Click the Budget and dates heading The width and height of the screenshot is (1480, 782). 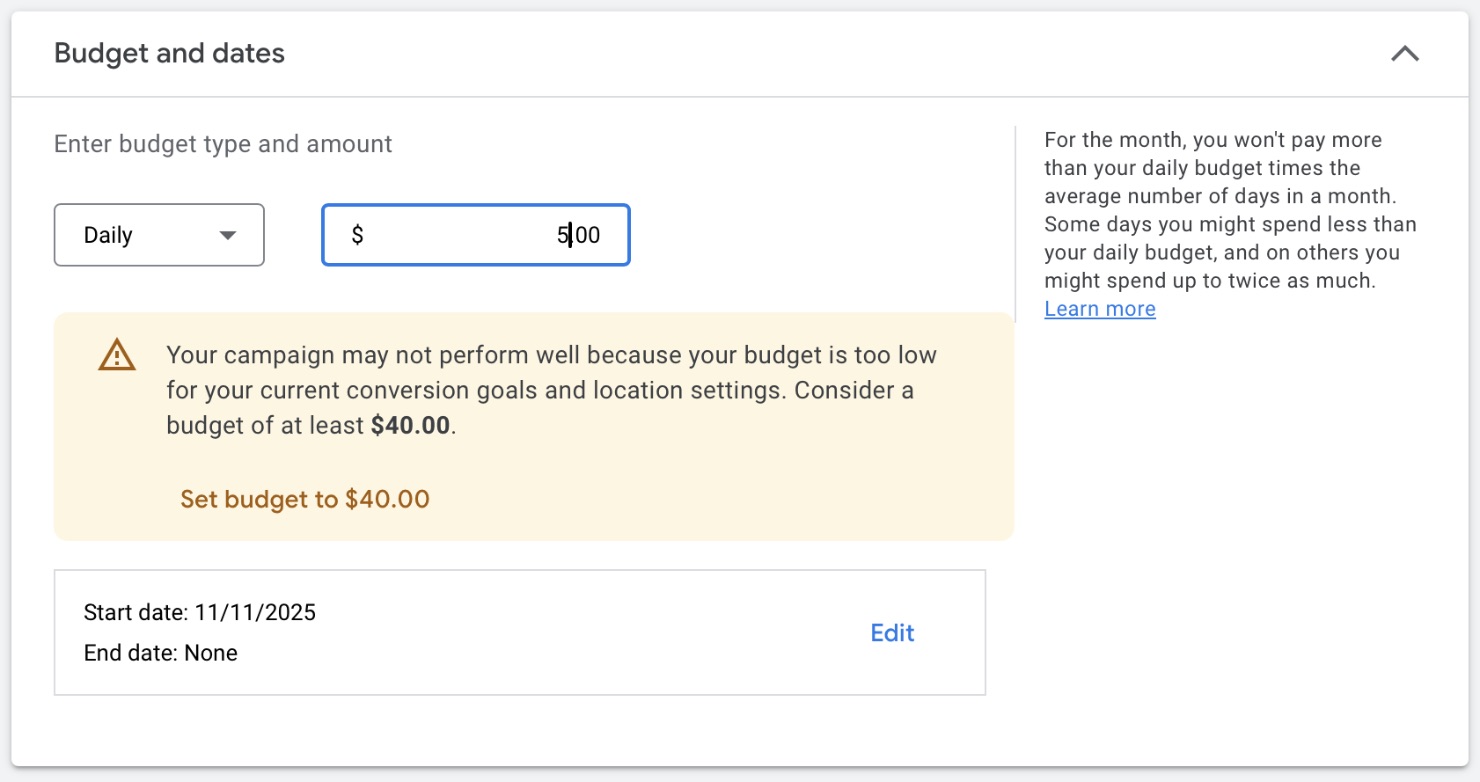click(169, 53)
